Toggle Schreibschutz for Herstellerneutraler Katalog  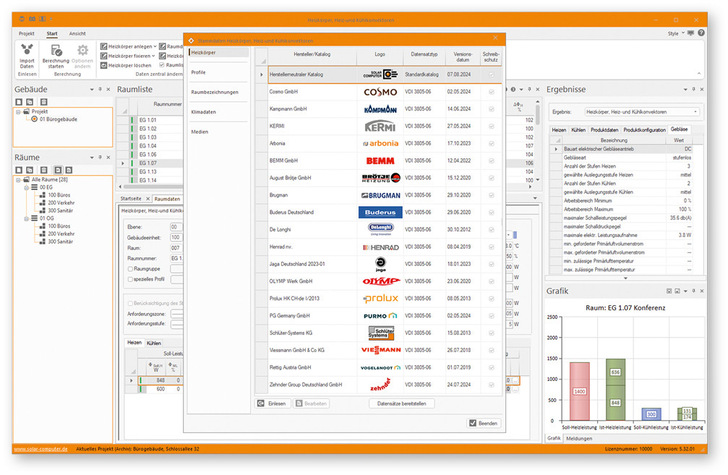[x=491, y=75]
